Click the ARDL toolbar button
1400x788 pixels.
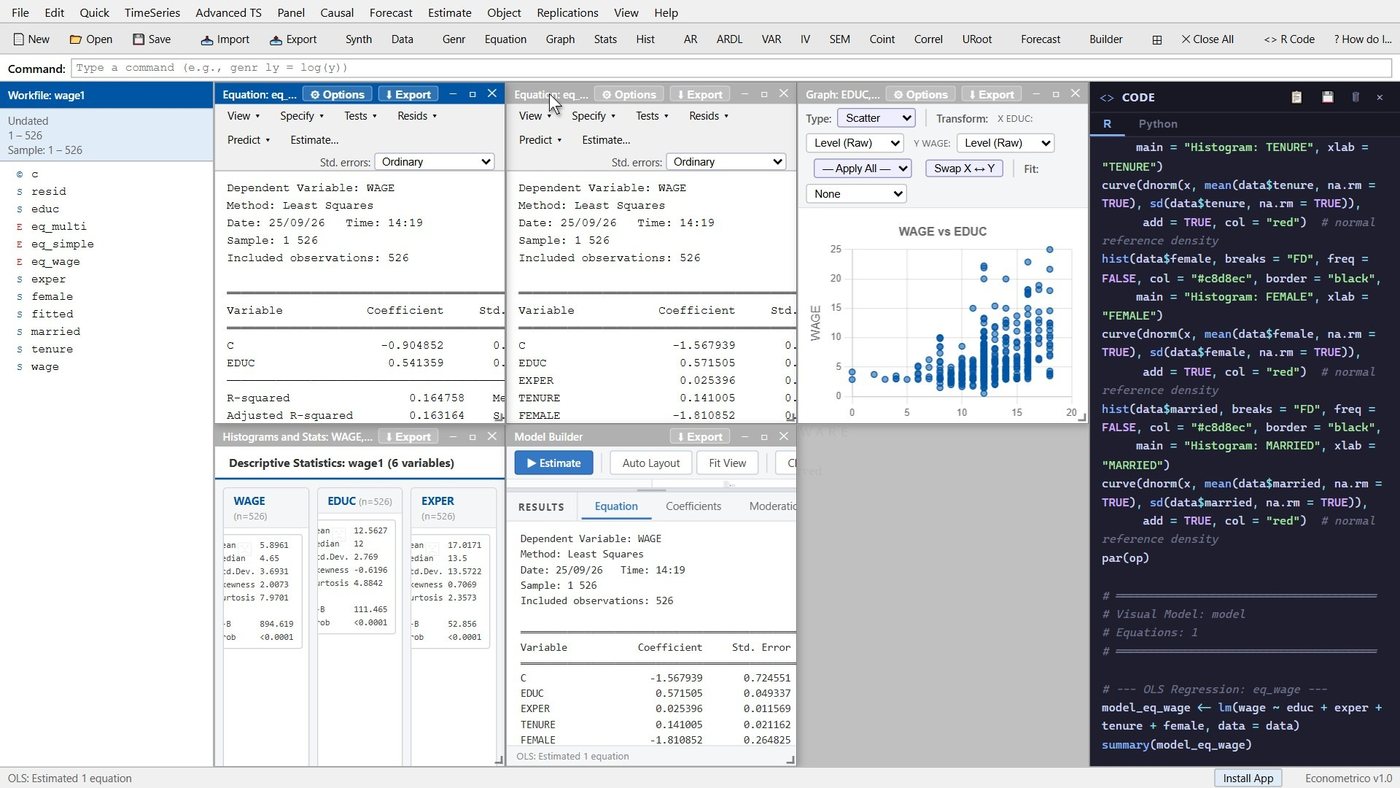[729, 39]
